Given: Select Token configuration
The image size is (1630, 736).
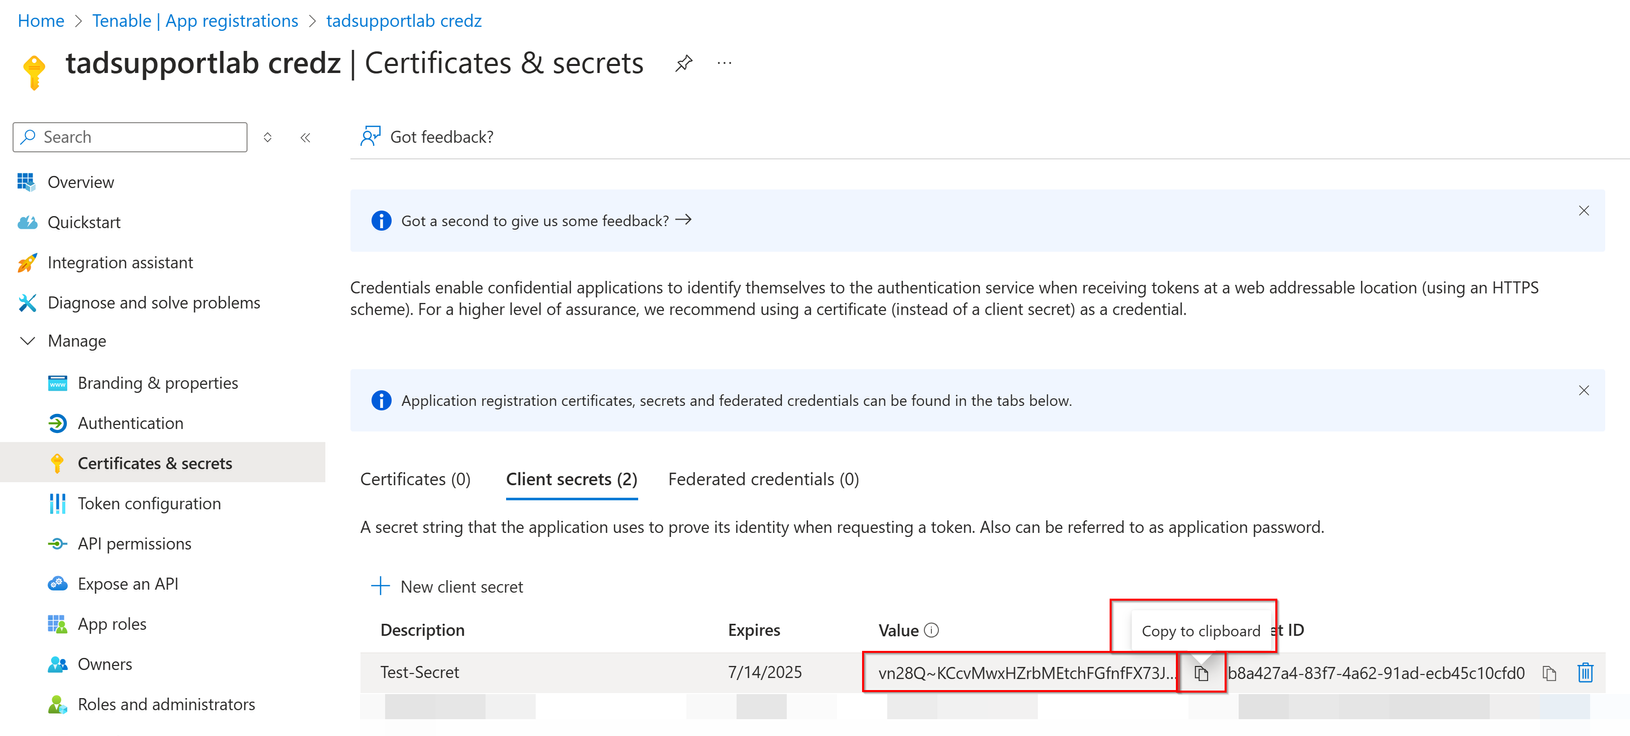Looking at the screenshot, I should tap(149, 503).
